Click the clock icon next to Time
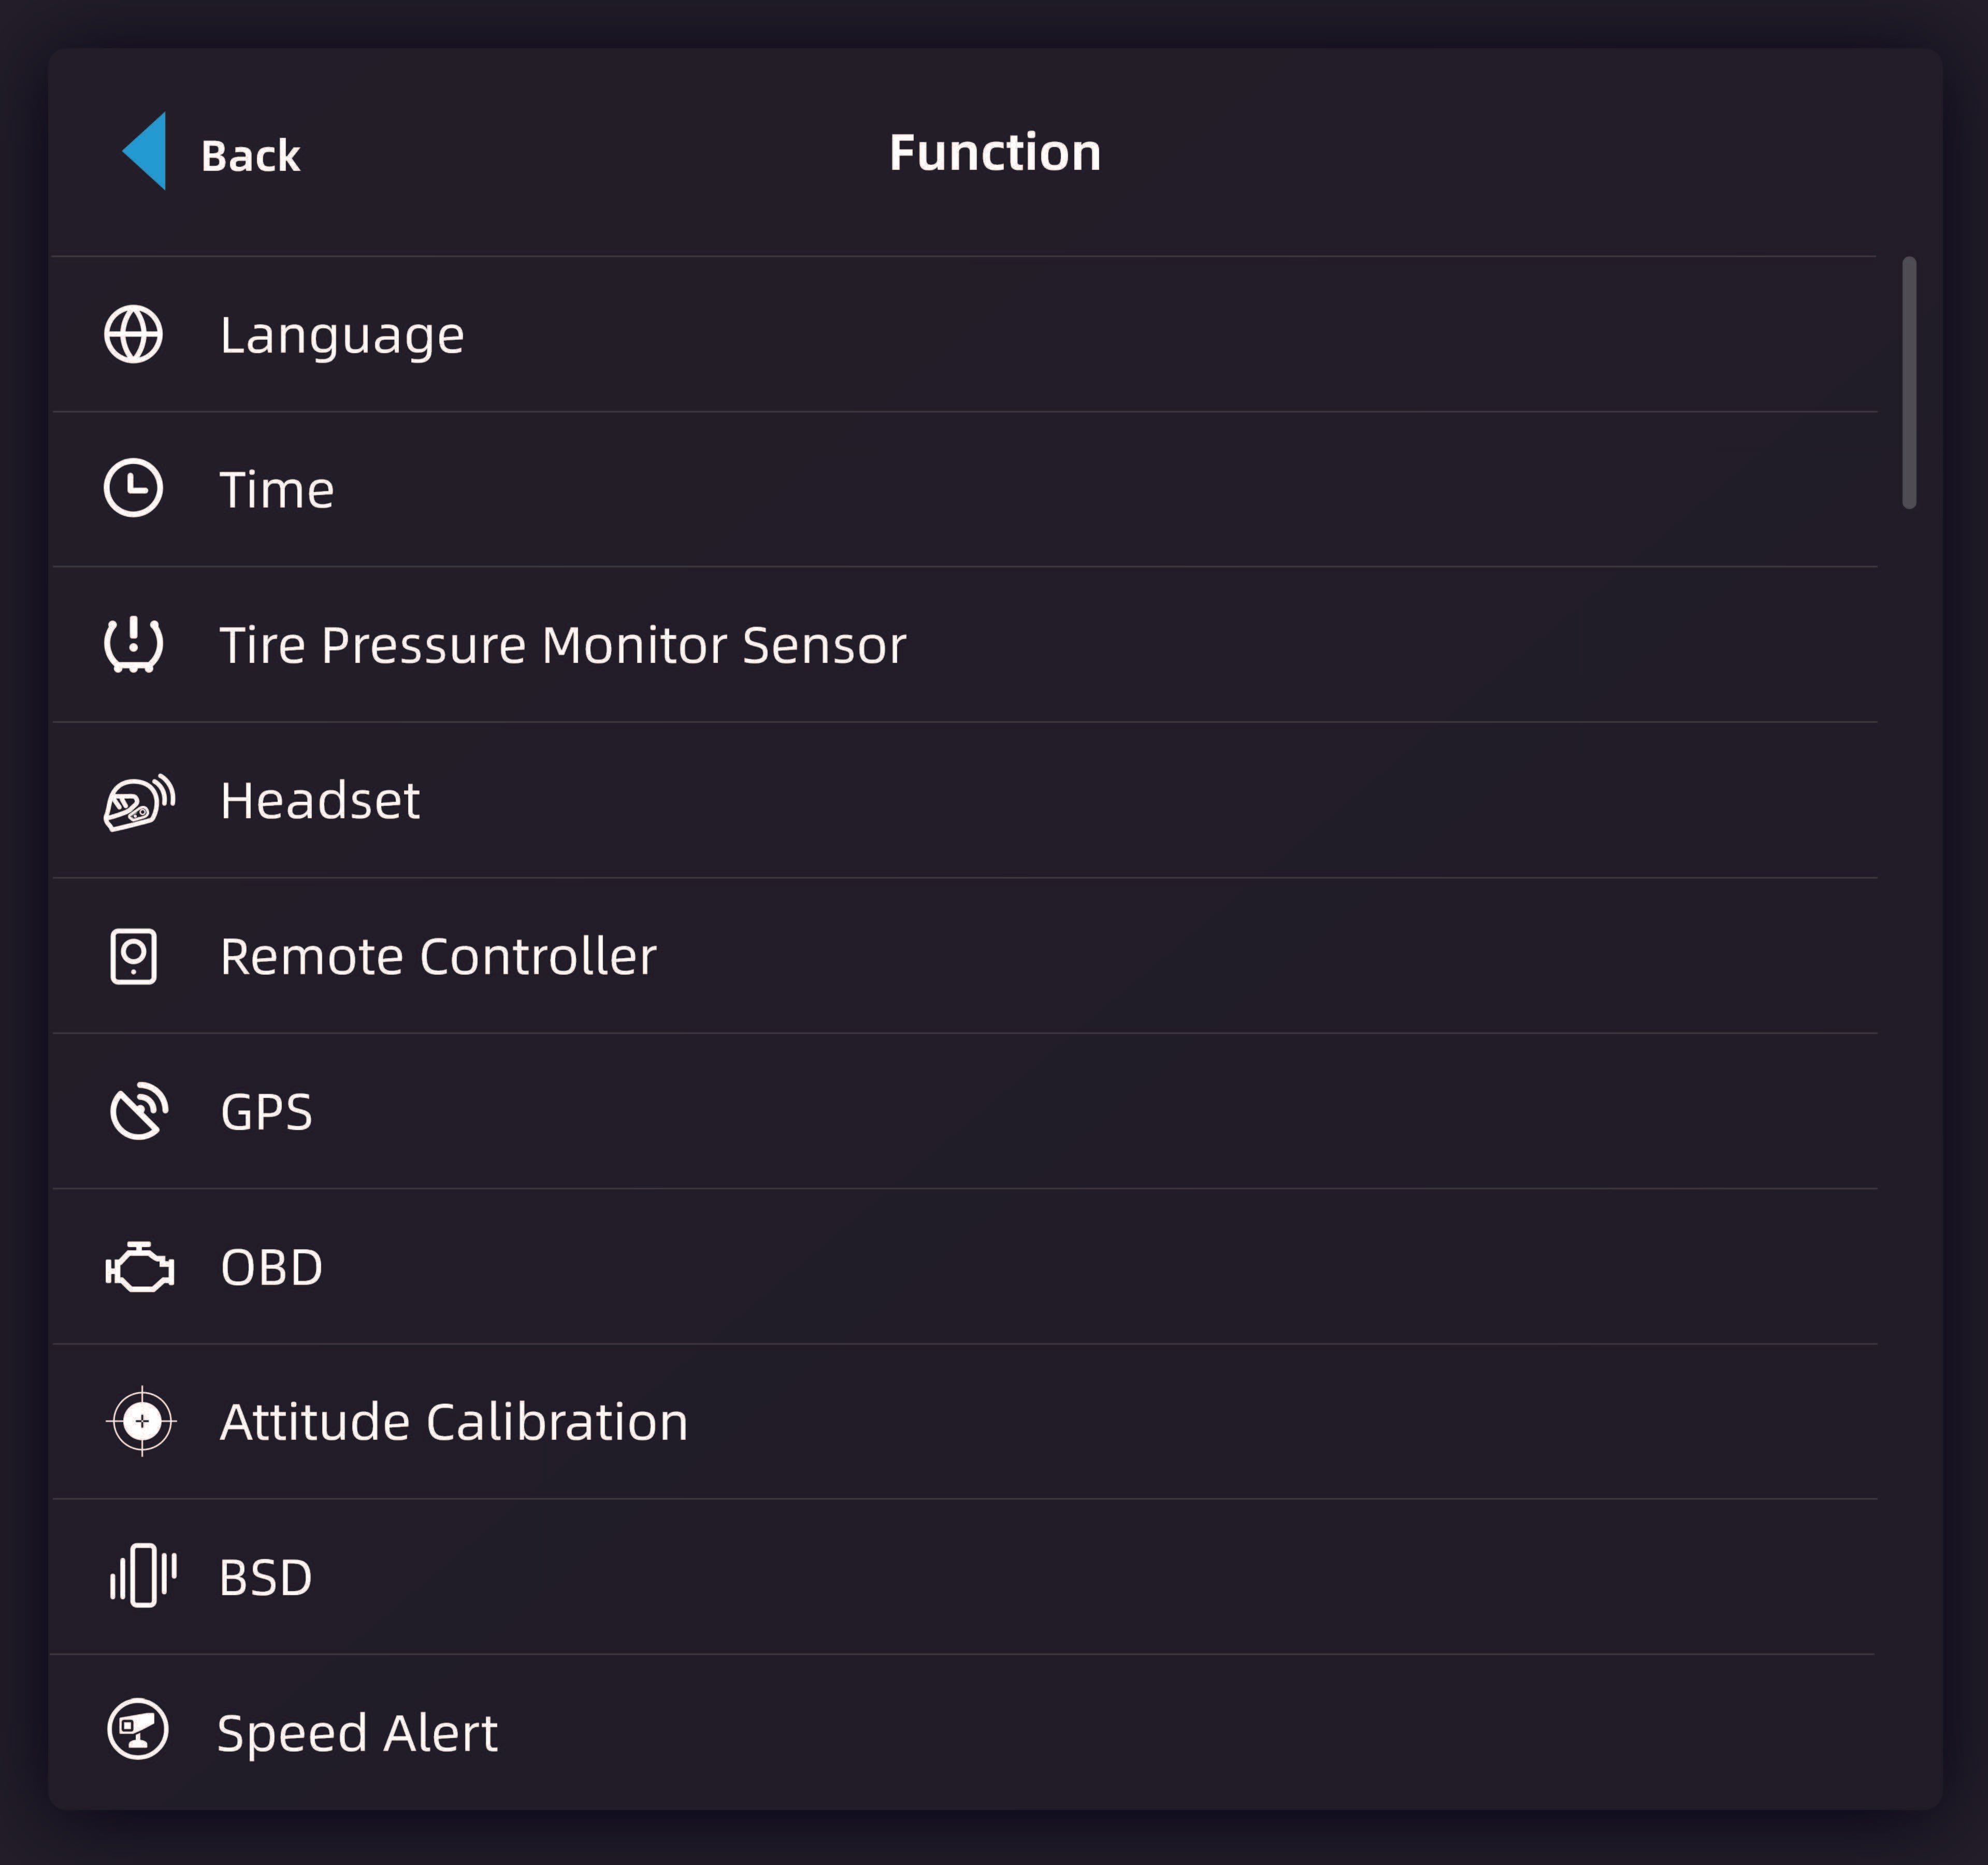The height and width of the screenshot is (1865, 1988). pos(133,488)
